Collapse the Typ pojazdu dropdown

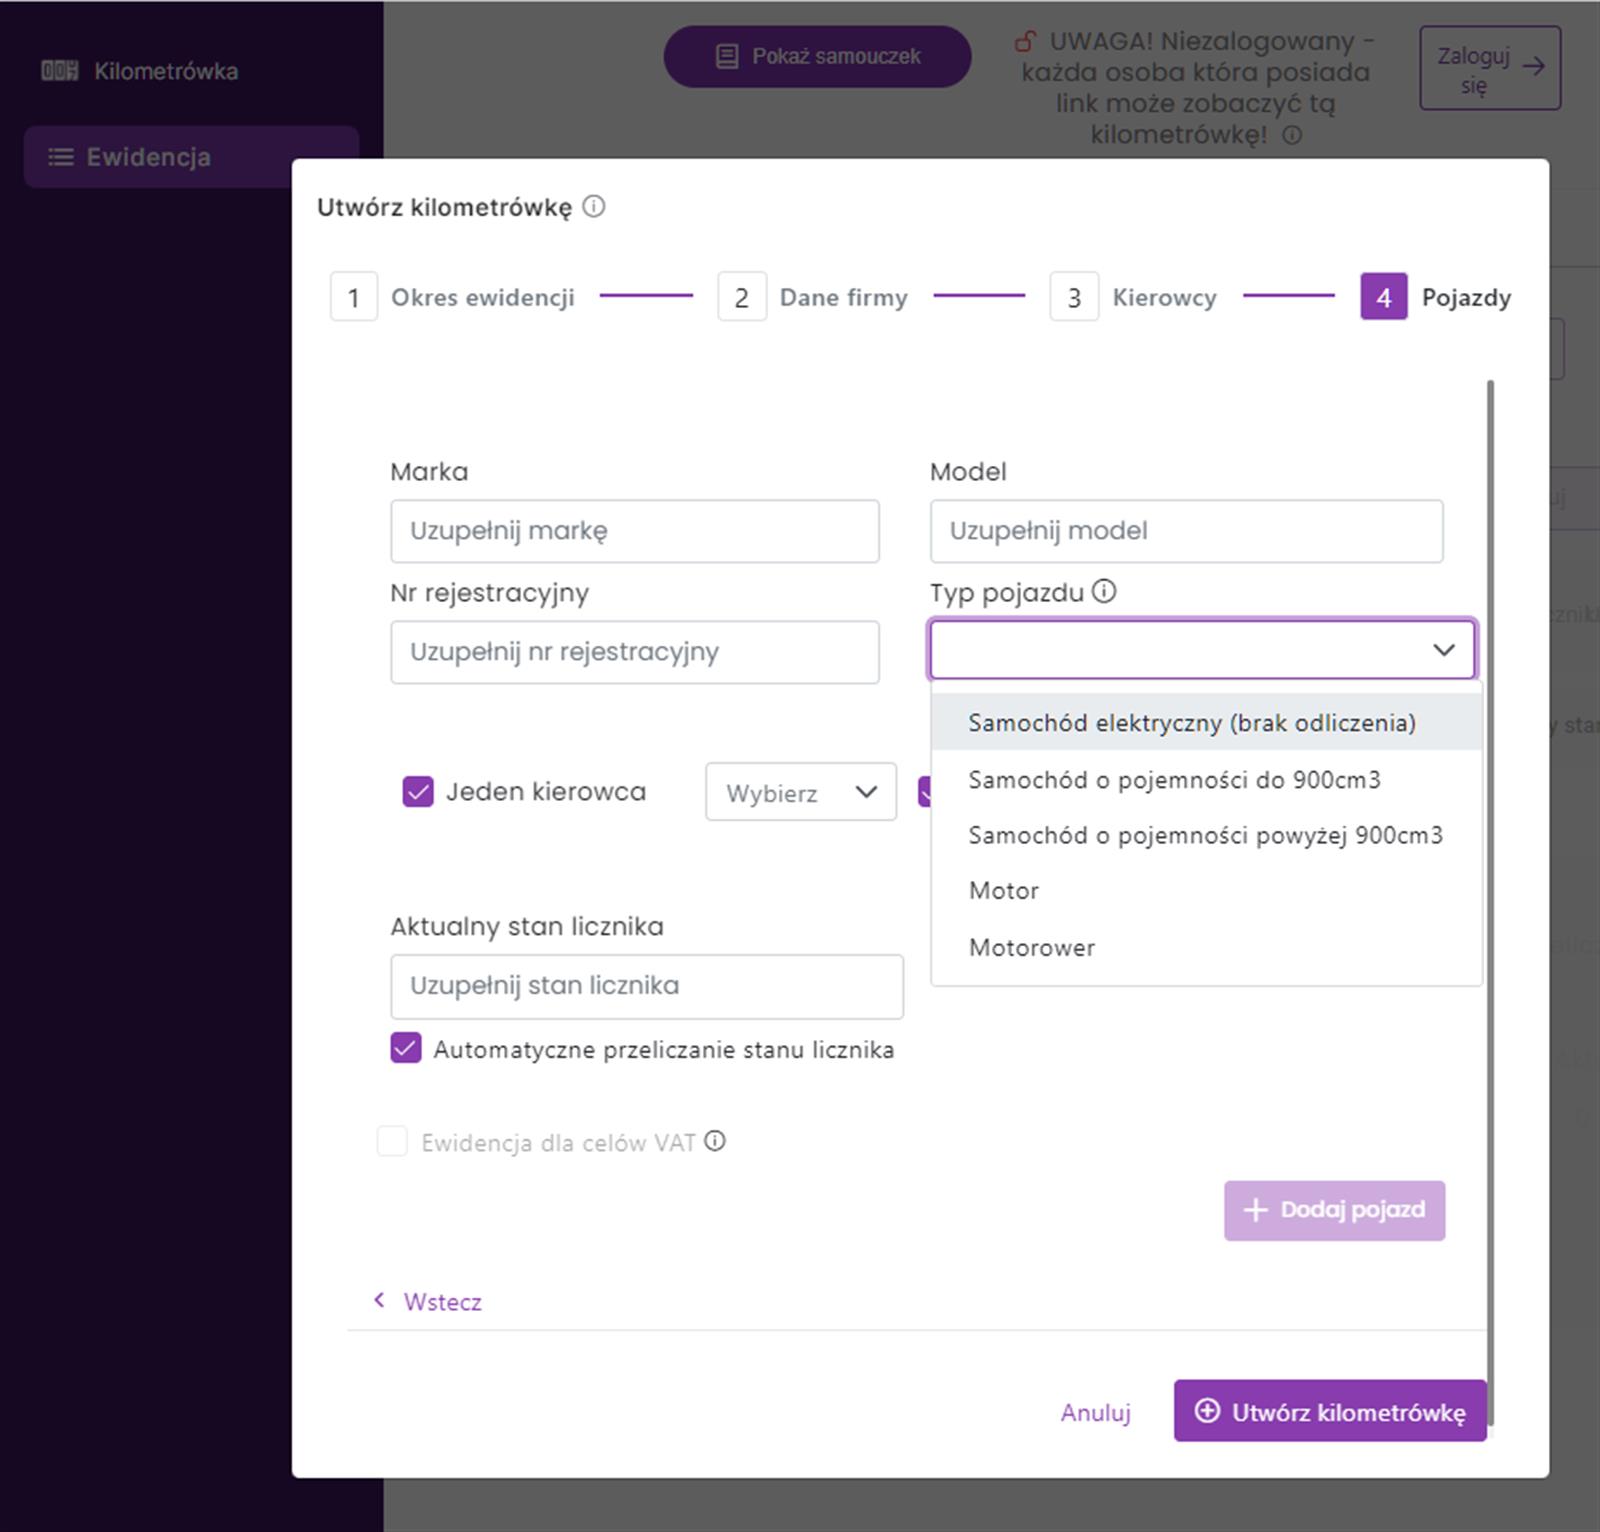coord(1443,650)
